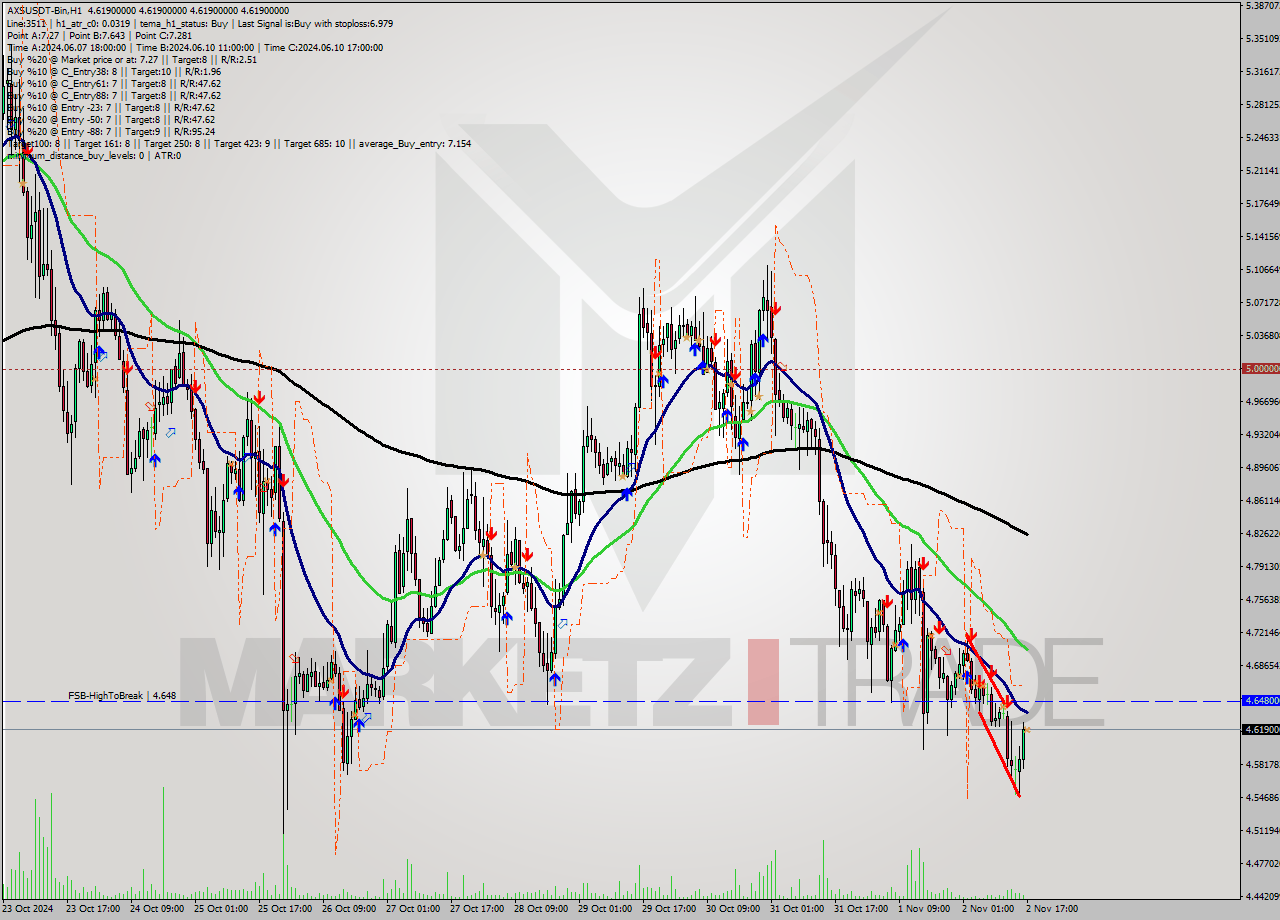This screenshot has height=920, width=1280.
Task: Click the 'Point B:7.643' value
Action: point(99,35)
